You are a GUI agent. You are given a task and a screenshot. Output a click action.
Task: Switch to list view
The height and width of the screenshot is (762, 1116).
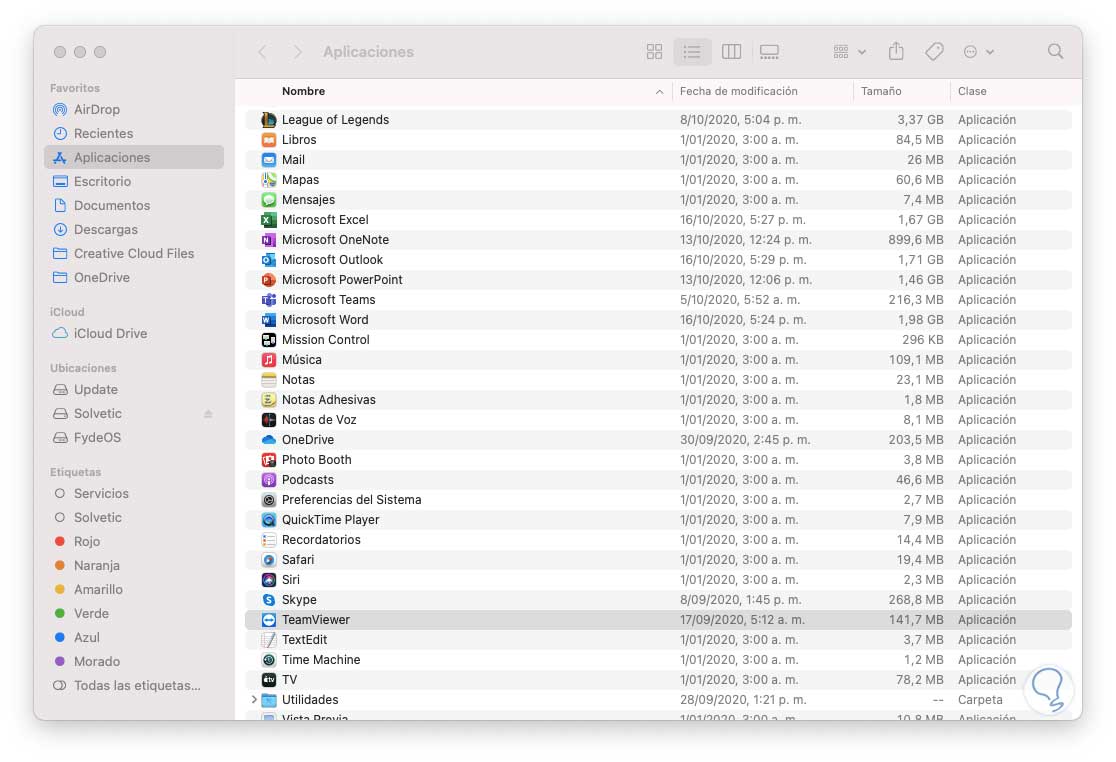692,52
